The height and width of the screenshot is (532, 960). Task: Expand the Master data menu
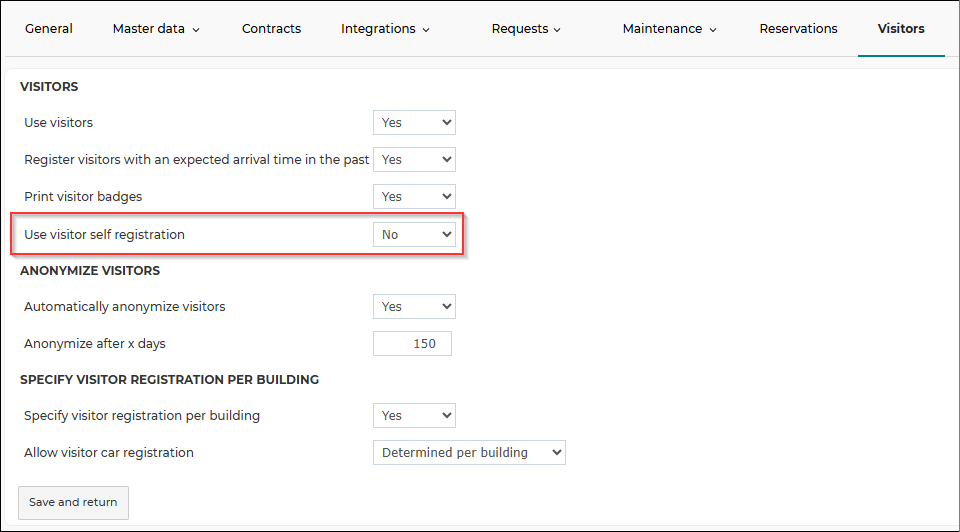[x=156, y=29]
